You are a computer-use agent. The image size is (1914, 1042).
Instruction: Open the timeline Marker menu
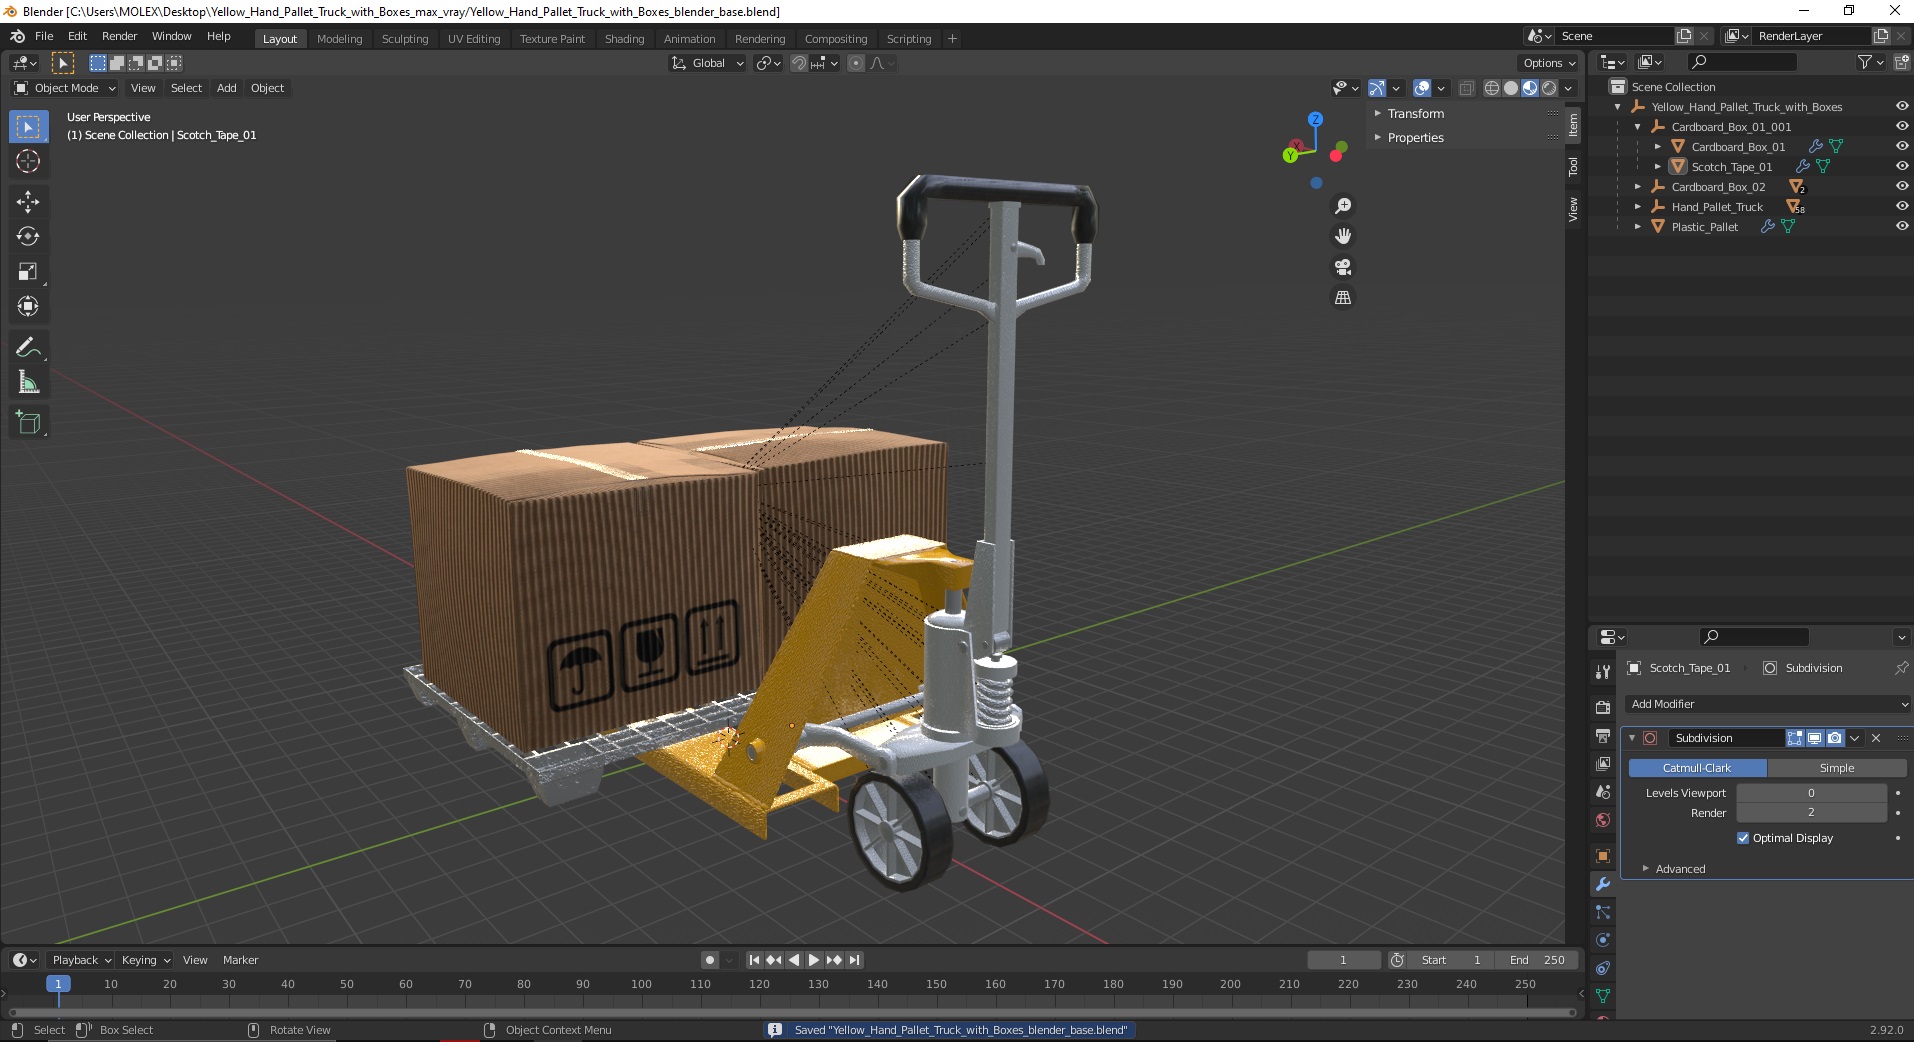point(240,960)
